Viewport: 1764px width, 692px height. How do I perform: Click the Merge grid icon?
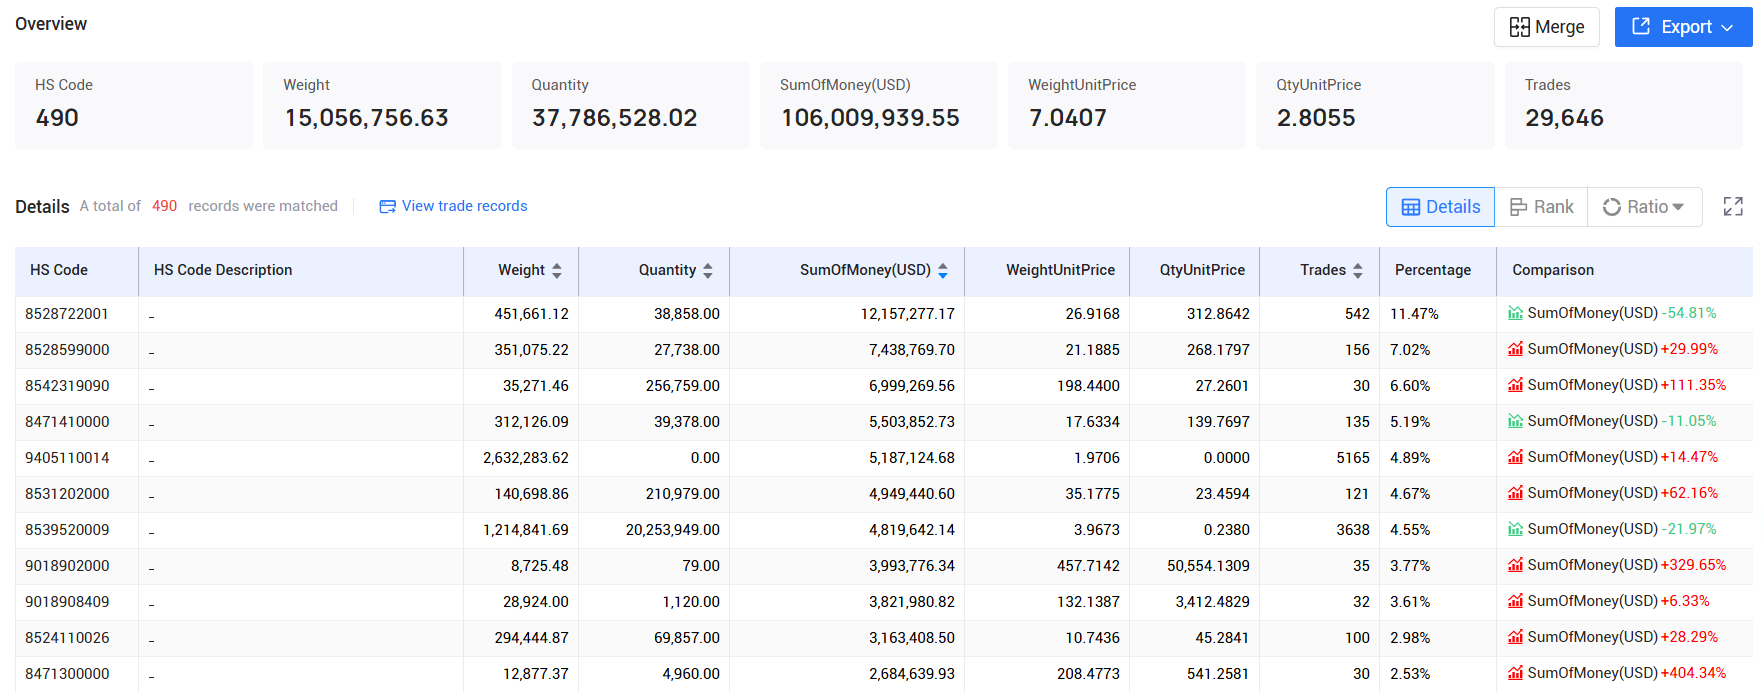click(x=1520, y=27)
